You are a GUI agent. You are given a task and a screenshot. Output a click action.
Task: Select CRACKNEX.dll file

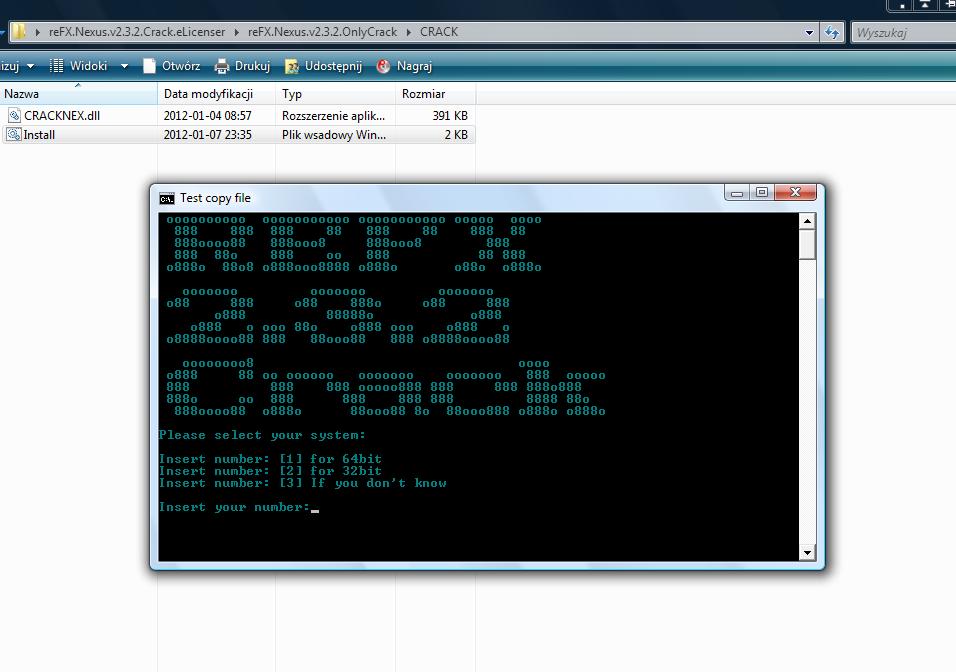62,115
